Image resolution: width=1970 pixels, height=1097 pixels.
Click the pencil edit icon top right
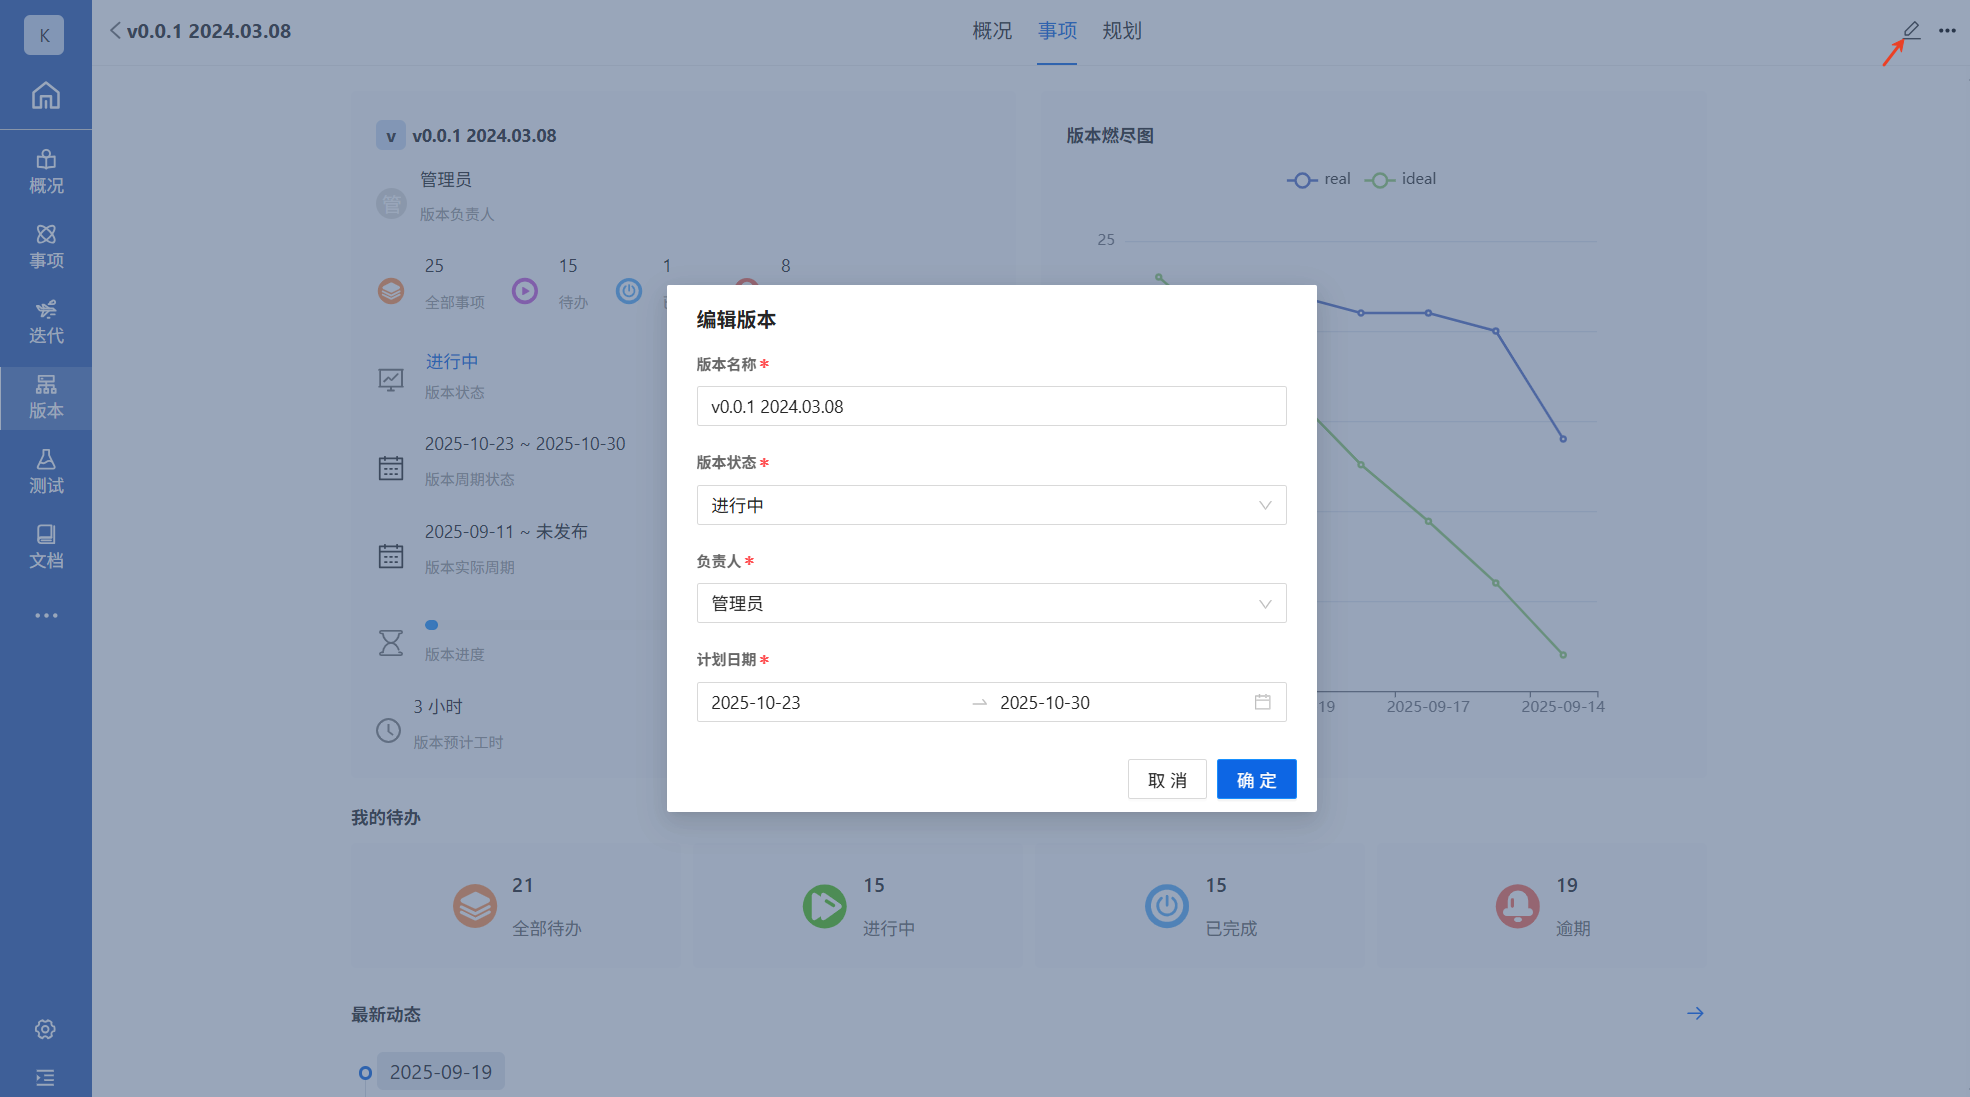pyautogui.click(x=1911, y=30)
